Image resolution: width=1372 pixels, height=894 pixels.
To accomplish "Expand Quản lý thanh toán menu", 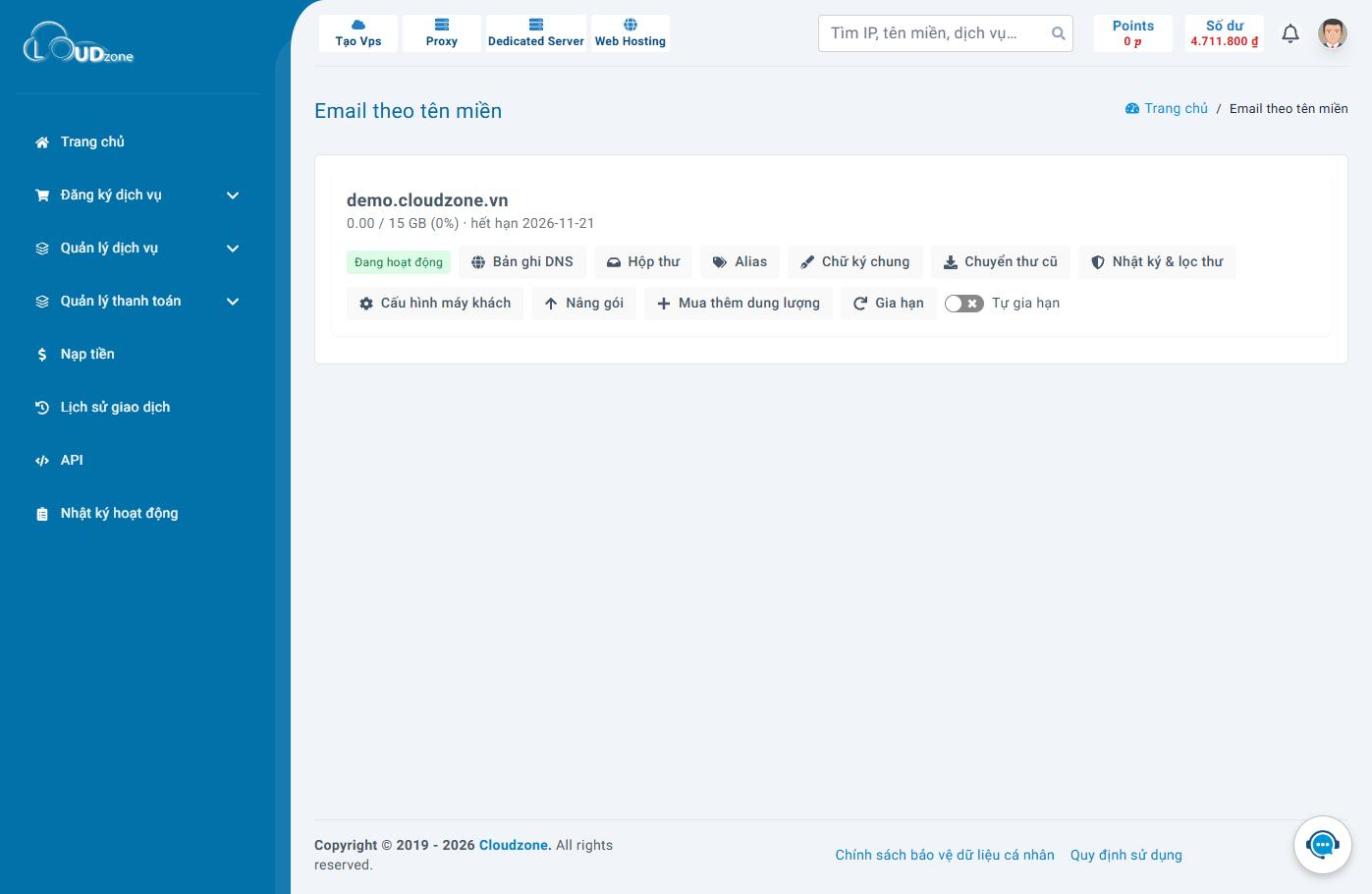I will pos(138,301).
